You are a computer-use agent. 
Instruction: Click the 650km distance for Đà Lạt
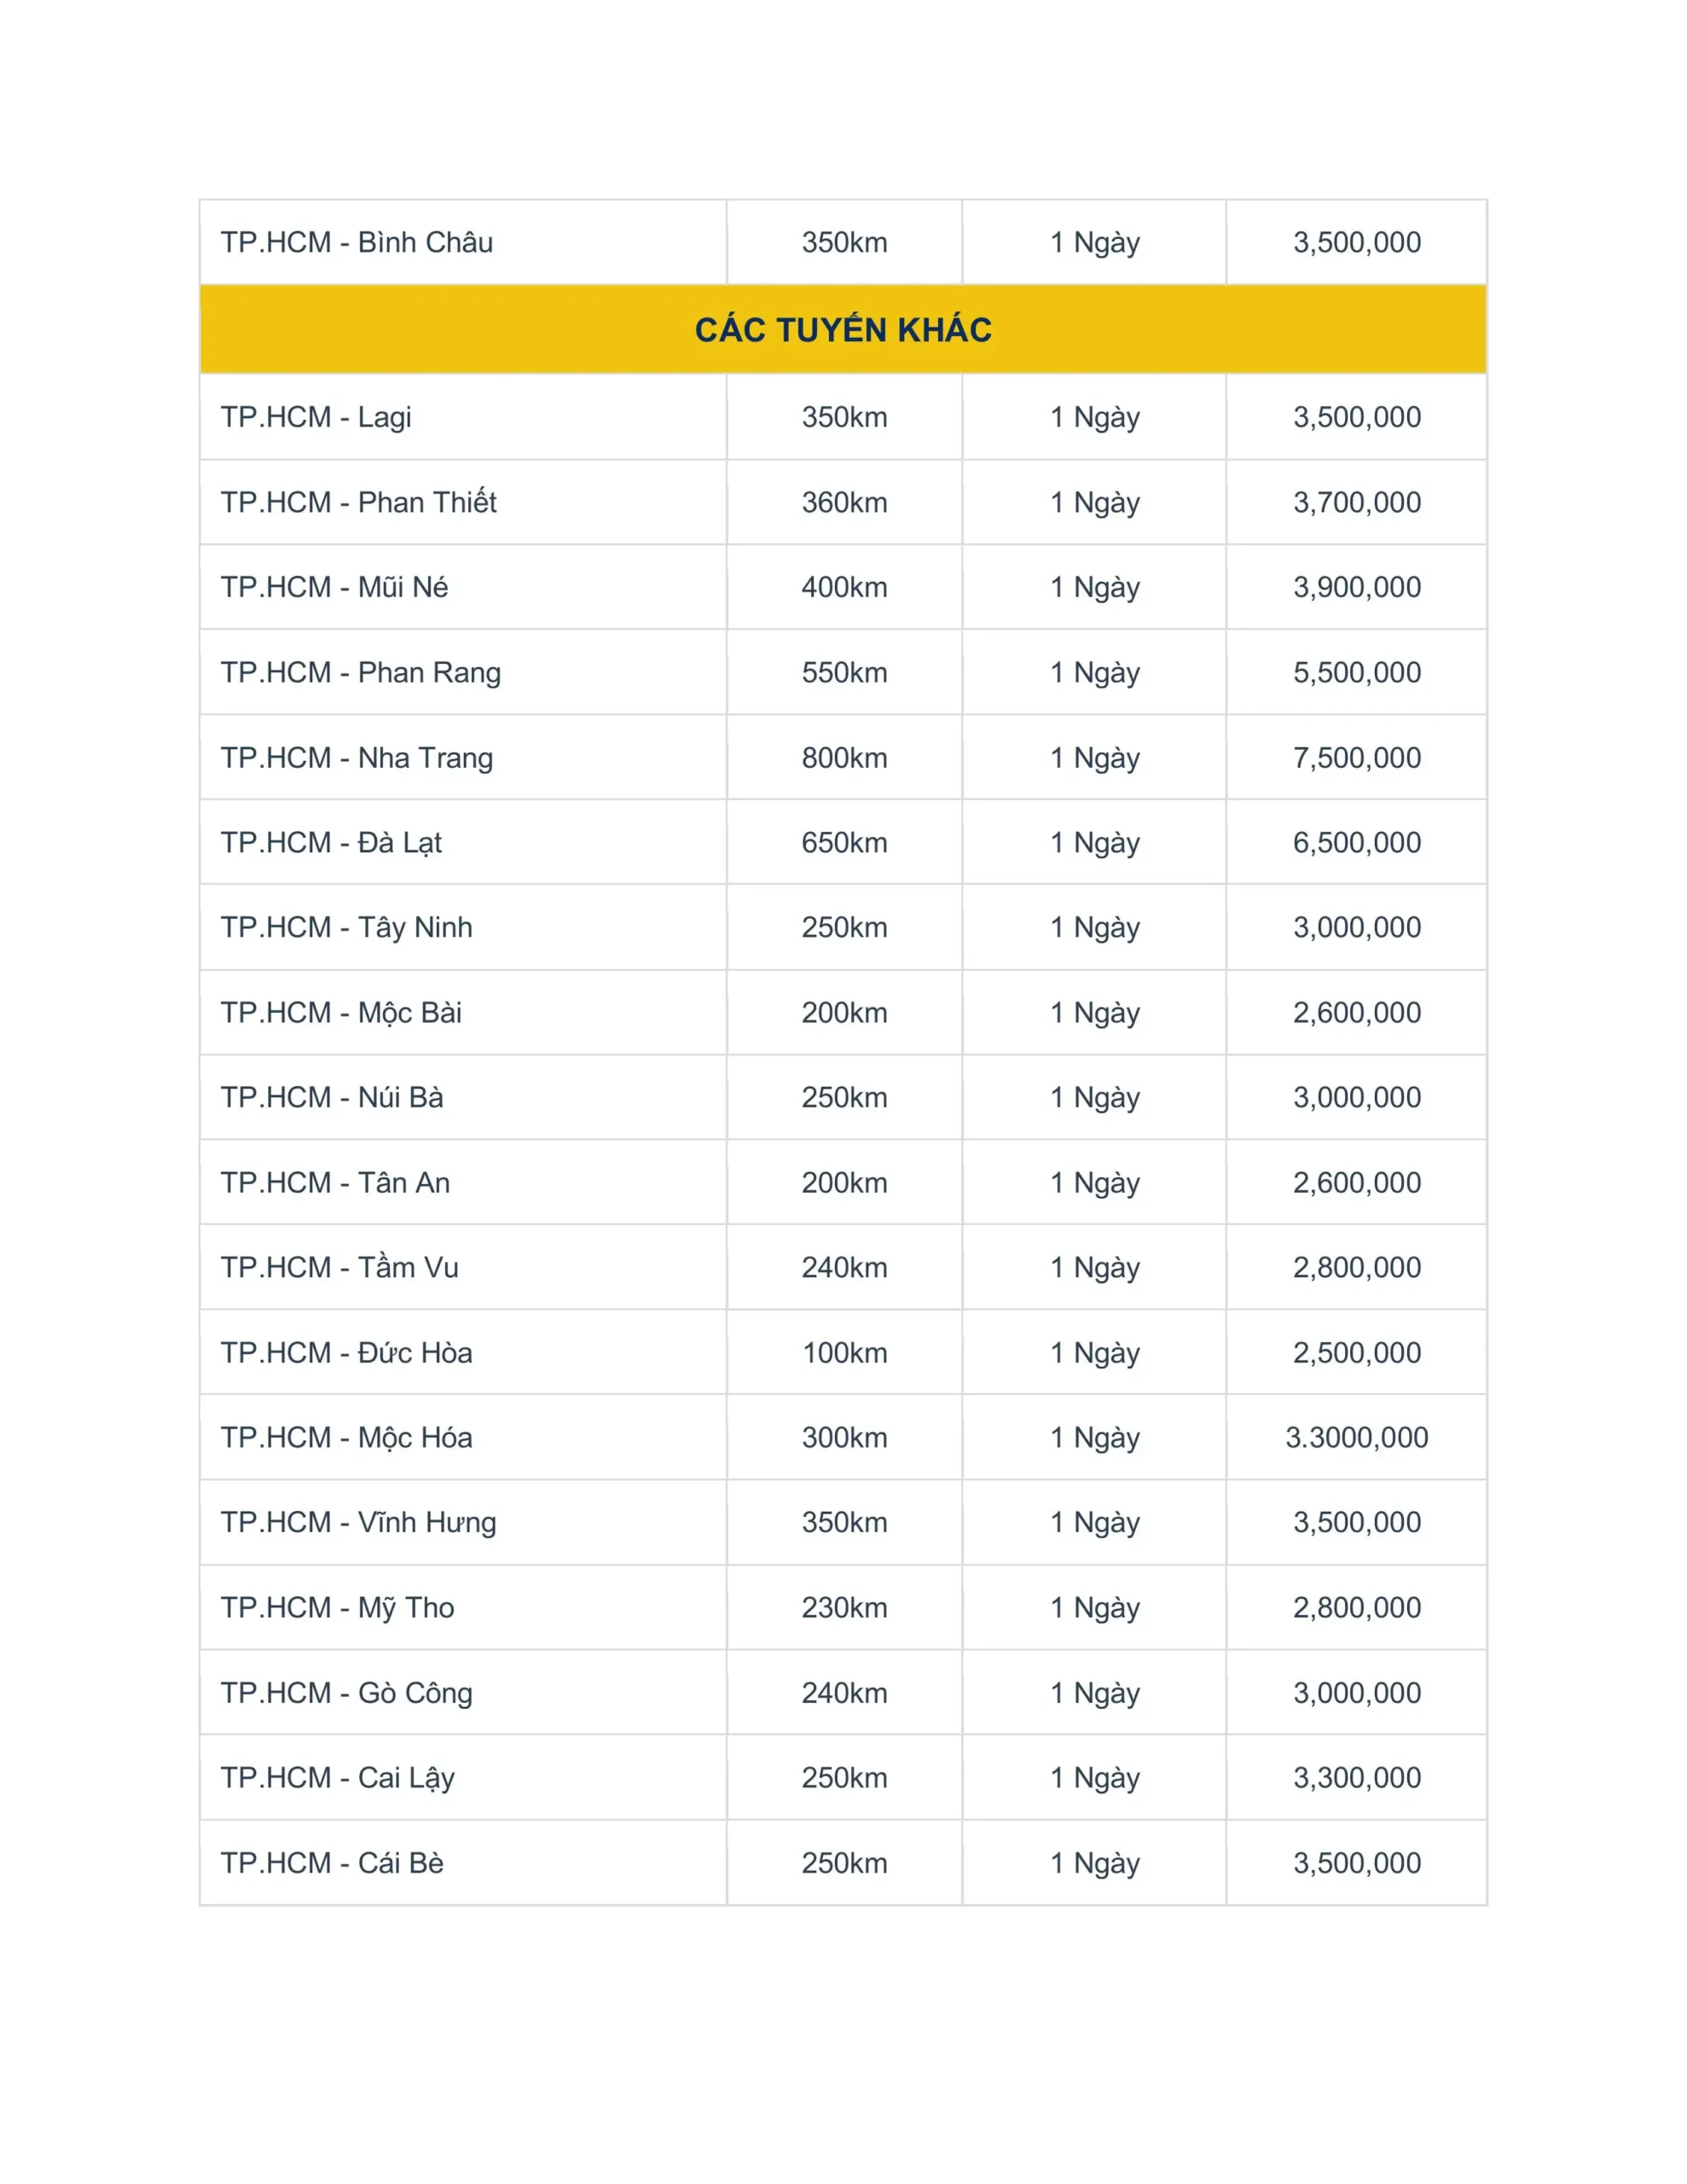[x=844, y=842]
